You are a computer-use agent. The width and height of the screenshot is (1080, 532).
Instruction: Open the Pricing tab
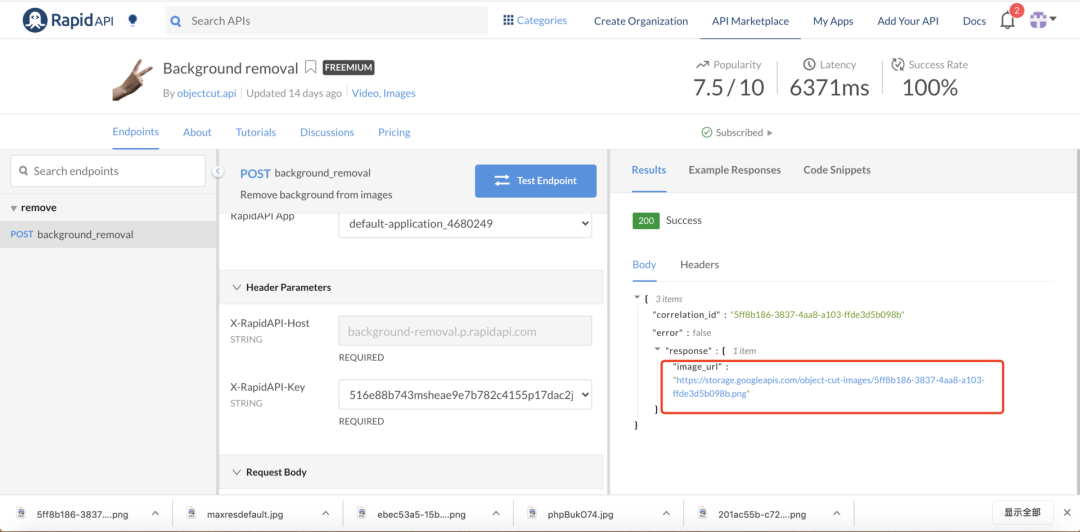pos(394,132)
